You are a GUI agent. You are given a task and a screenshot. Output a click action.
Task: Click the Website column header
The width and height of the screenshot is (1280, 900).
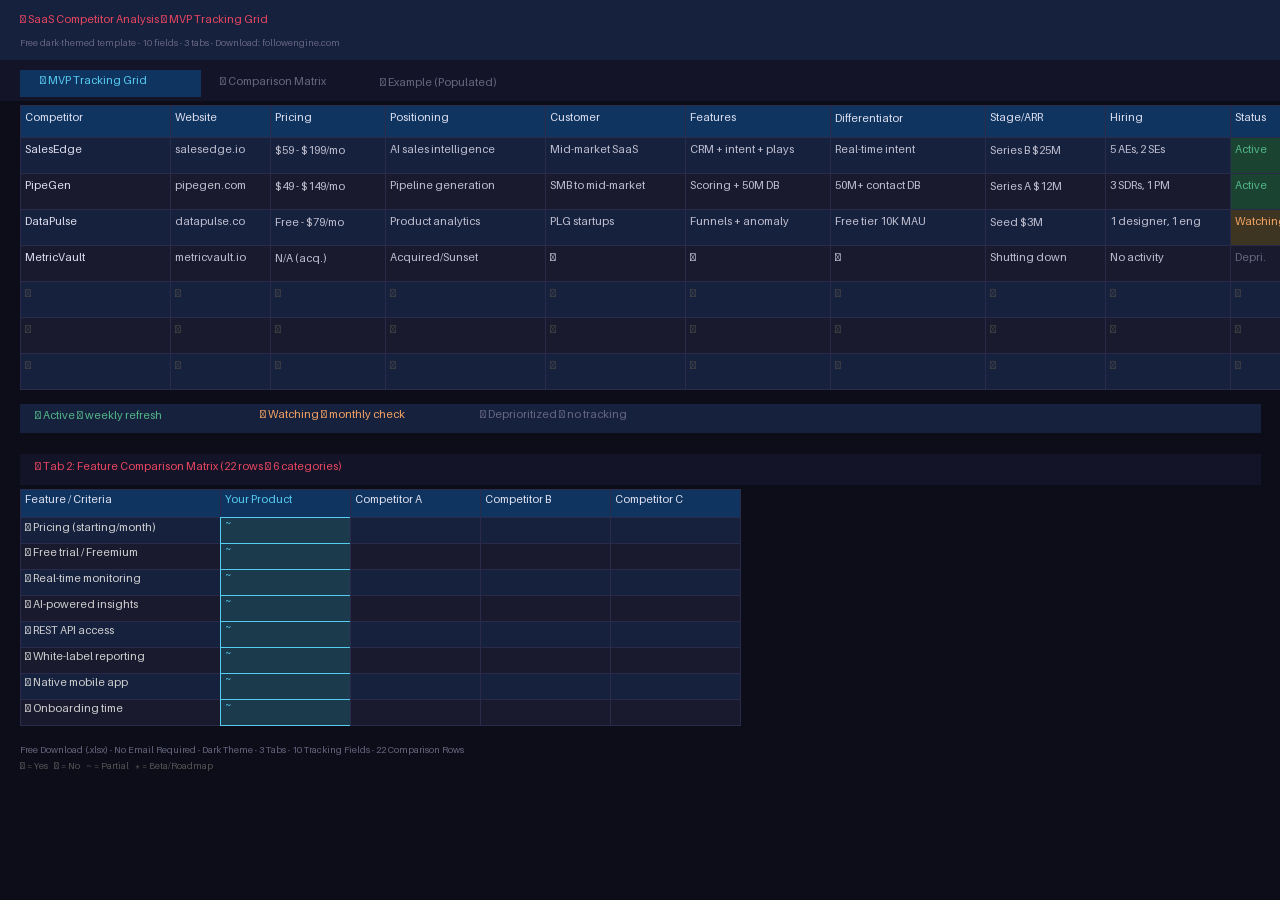(x=220, y=121)
